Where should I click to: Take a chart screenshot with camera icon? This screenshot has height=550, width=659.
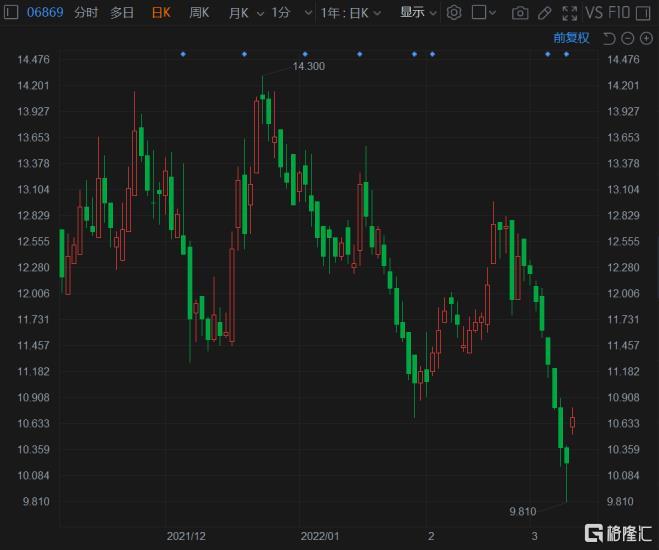coord(520,13)
